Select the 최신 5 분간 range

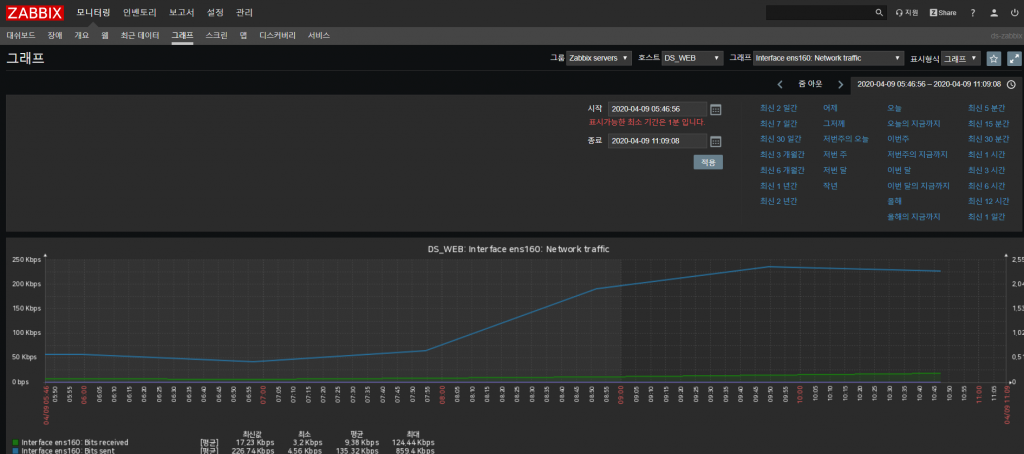click(988, 108)
